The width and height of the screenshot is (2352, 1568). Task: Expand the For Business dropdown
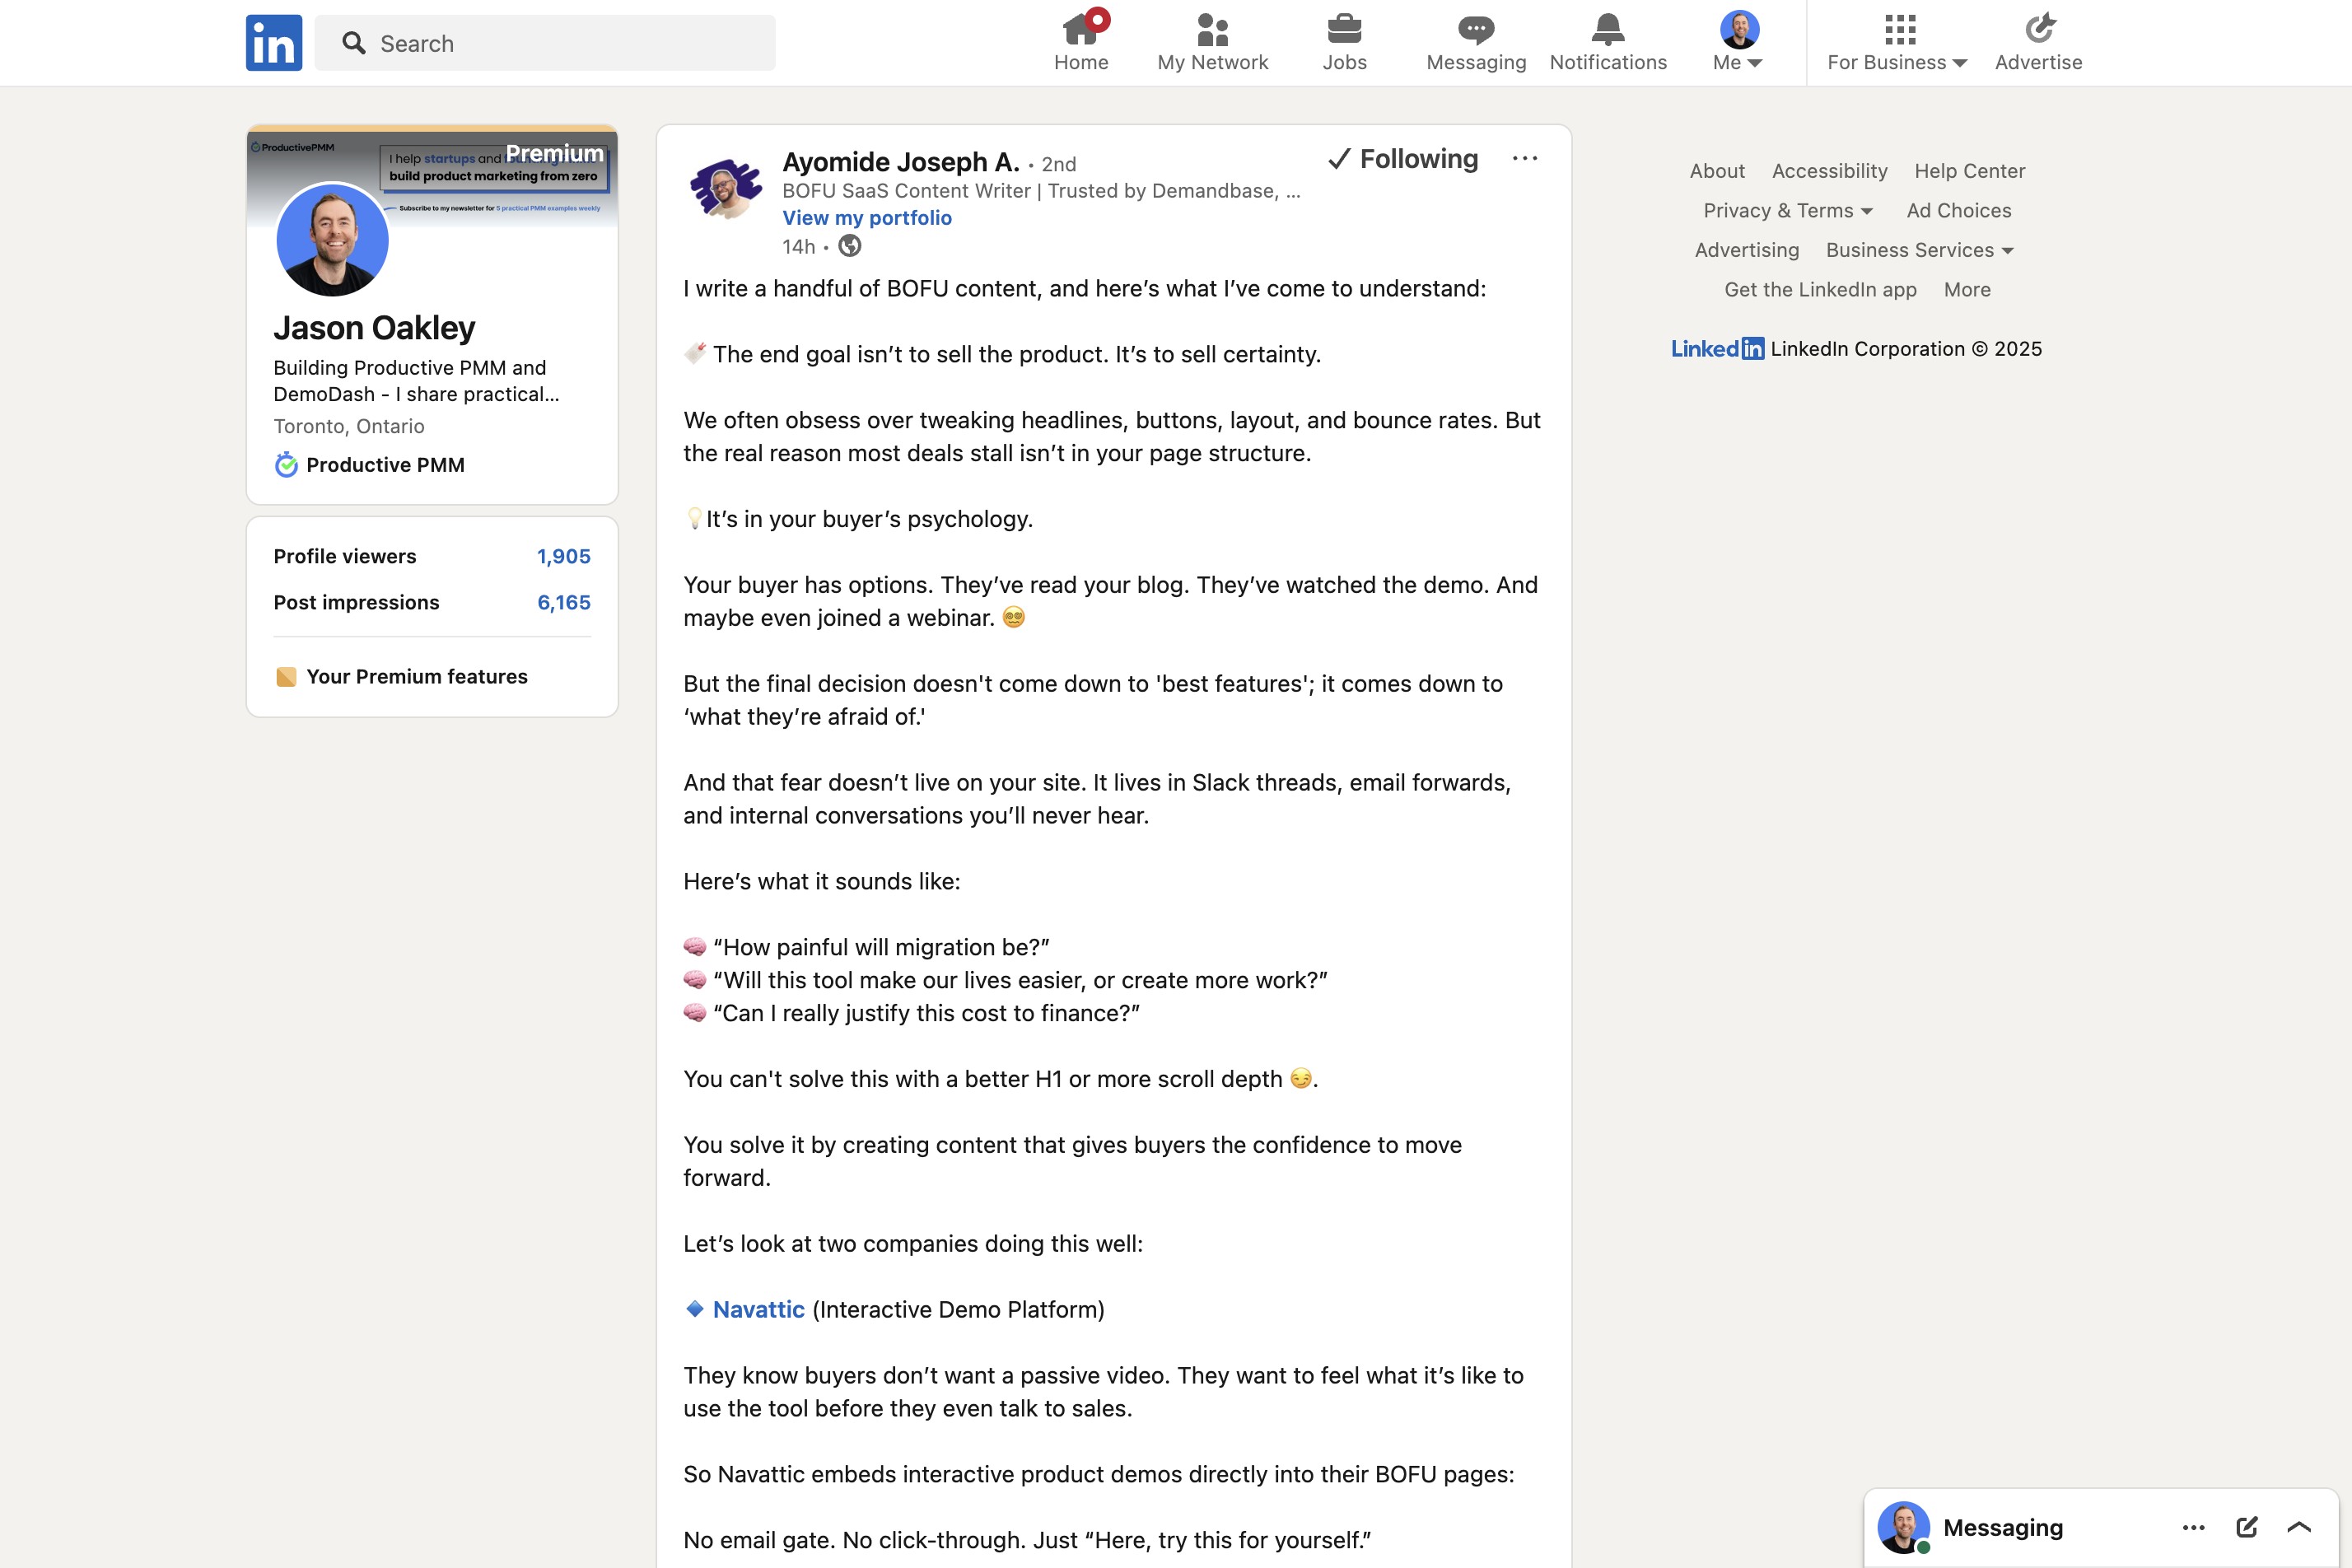(x=1897, y=62)
